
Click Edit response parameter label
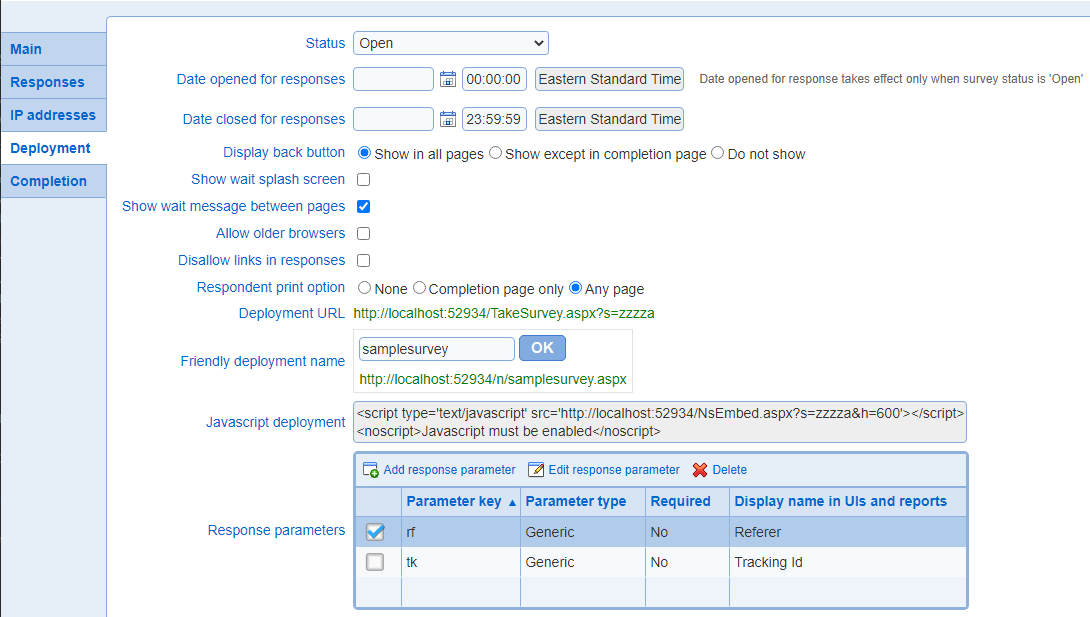[x=614, y=470]
